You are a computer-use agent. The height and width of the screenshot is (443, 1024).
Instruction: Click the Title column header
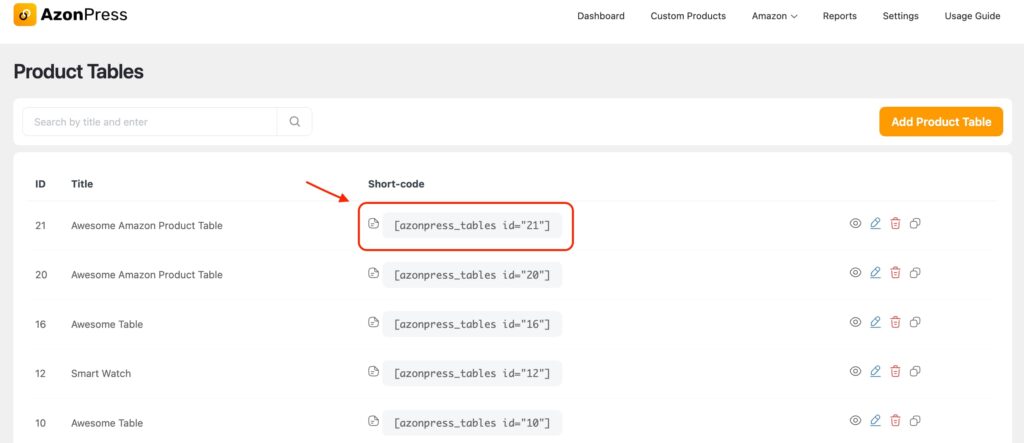(82, 184)
